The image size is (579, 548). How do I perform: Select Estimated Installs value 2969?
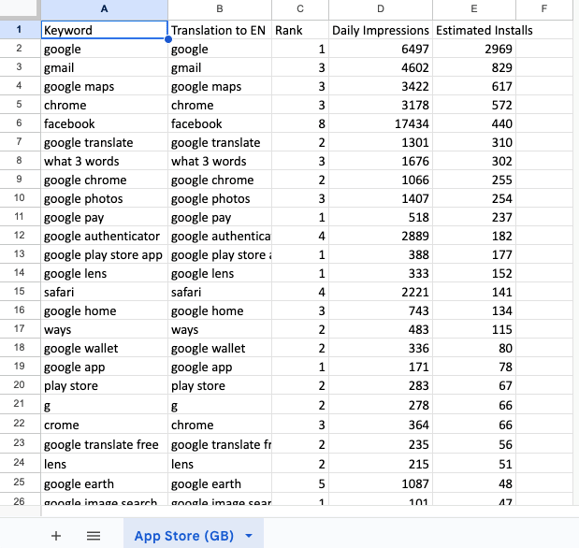click(474, 49)
